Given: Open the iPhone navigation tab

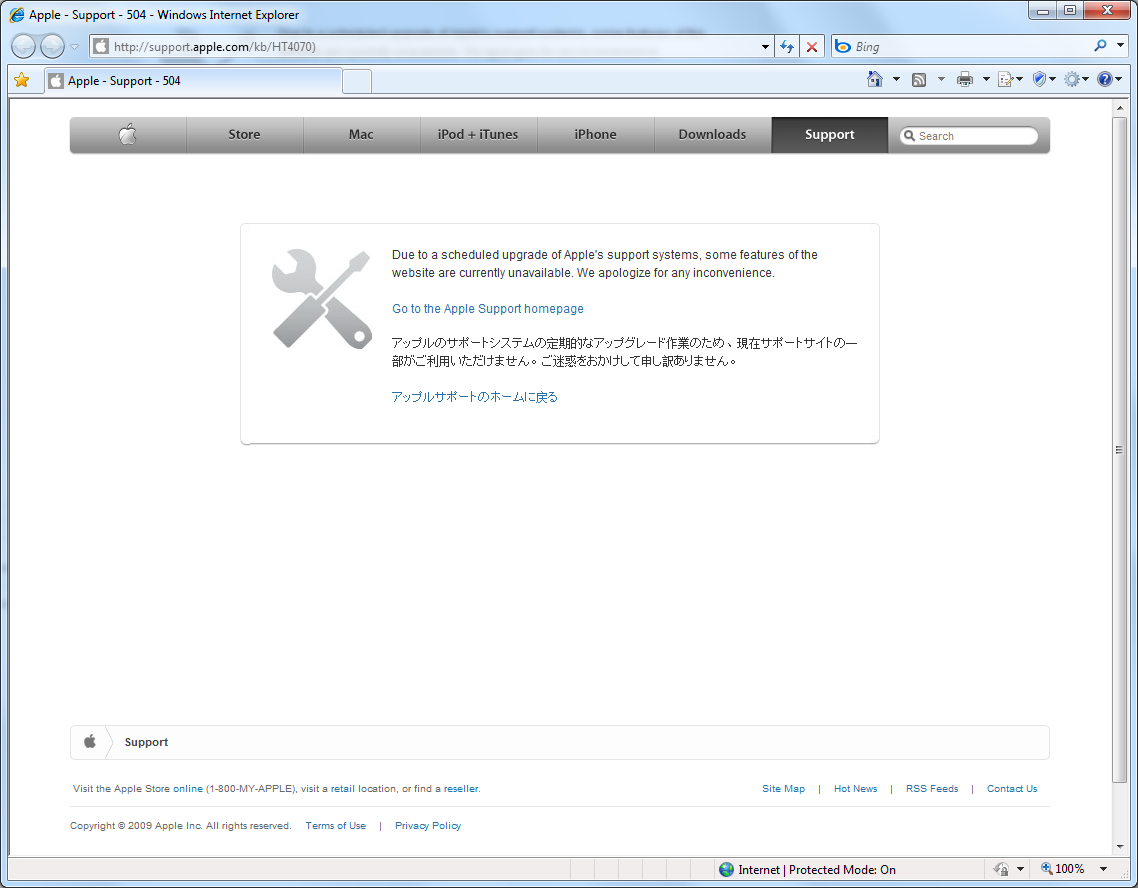Looking at the screenshot, I should point(595,134).
